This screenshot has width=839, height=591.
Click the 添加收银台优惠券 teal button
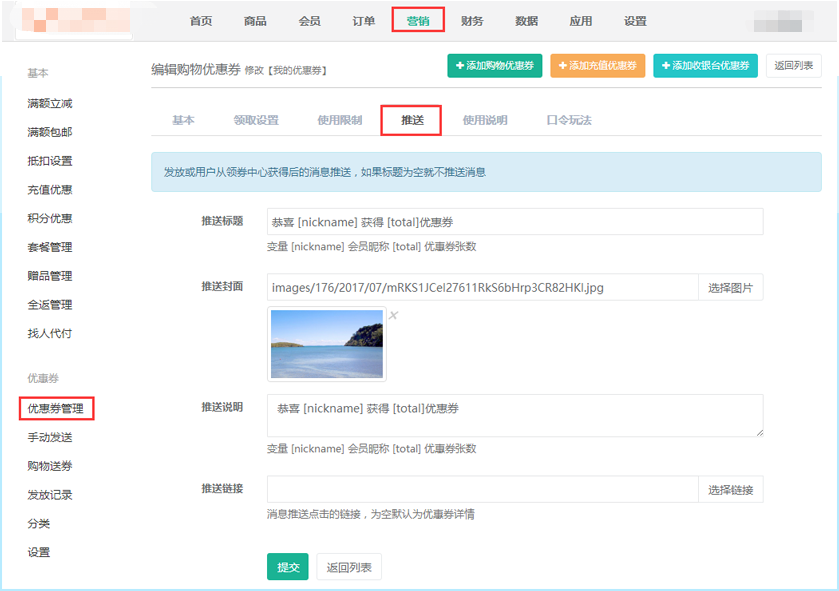(x=705, y=66)
